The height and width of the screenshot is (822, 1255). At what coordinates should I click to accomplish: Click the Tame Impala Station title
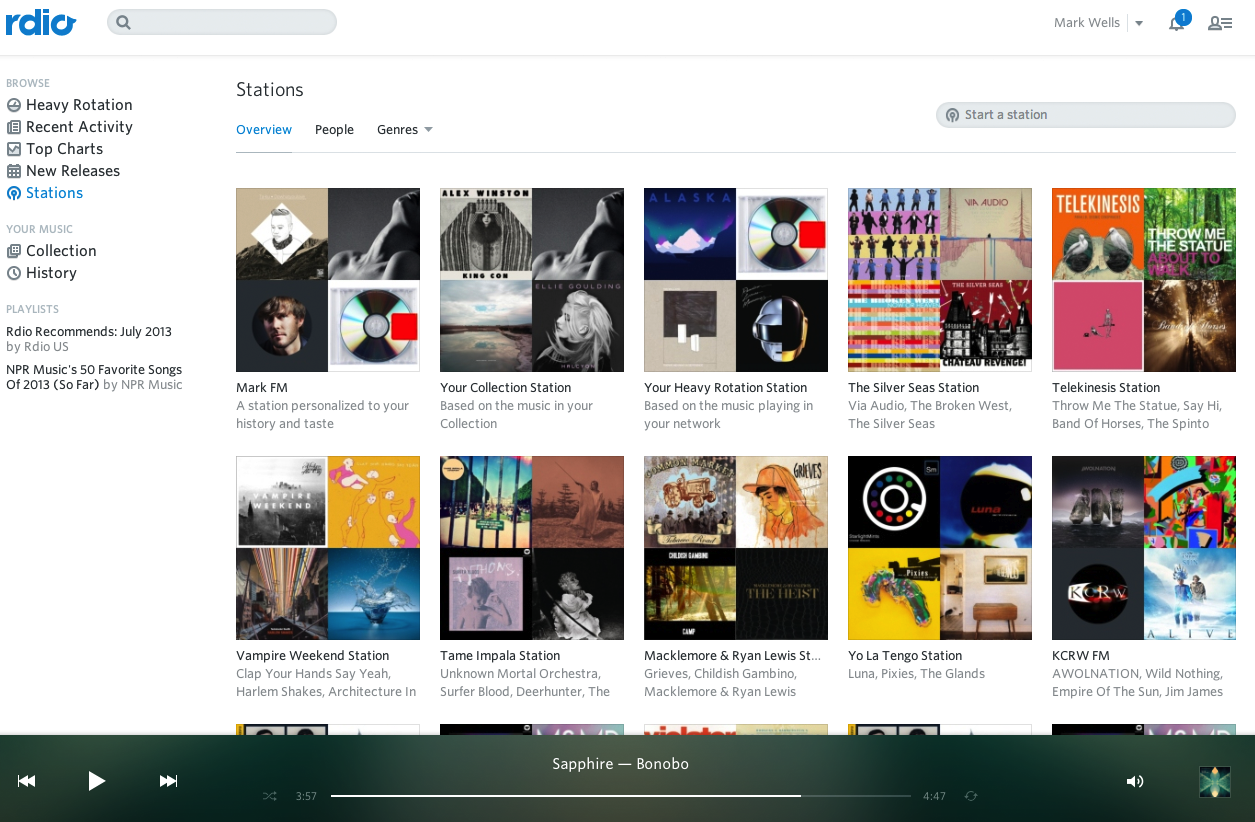(500, 656)
